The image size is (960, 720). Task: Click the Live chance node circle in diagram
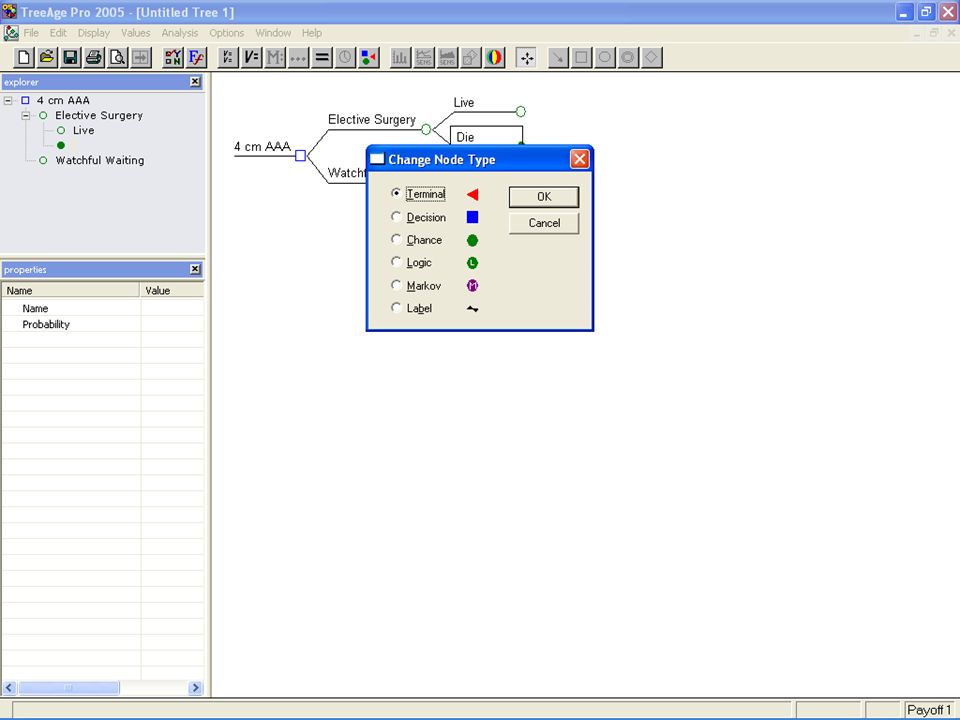[x=520, y=111]
